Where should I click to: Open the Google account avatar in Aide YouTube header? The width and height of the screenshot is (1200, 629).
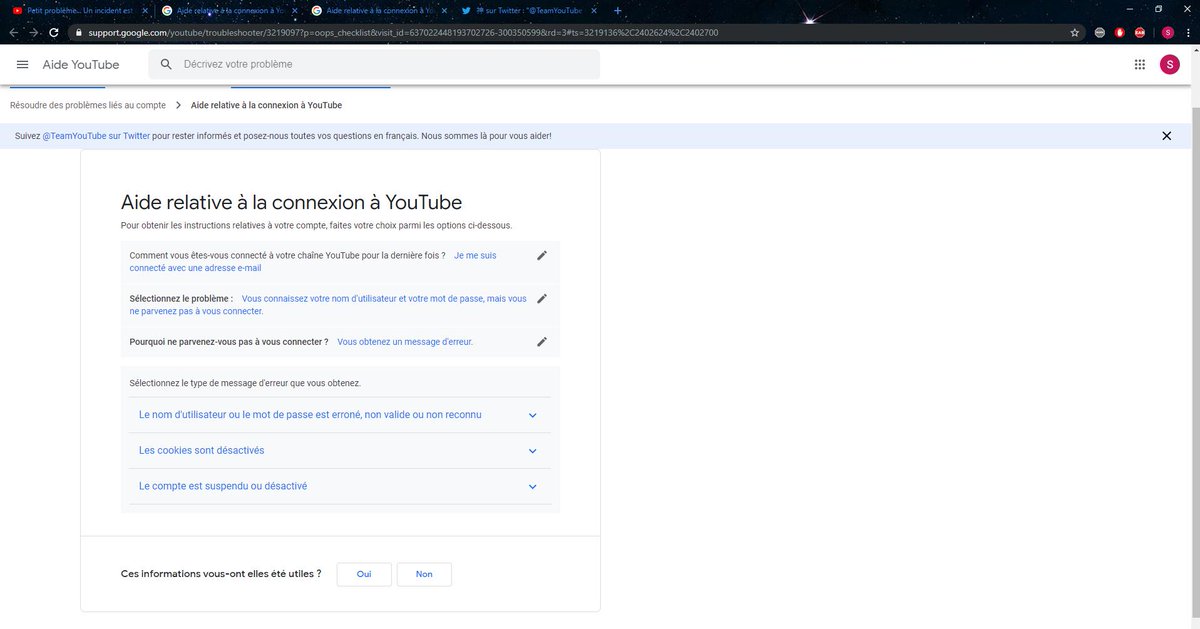[x=1169, y=64]
